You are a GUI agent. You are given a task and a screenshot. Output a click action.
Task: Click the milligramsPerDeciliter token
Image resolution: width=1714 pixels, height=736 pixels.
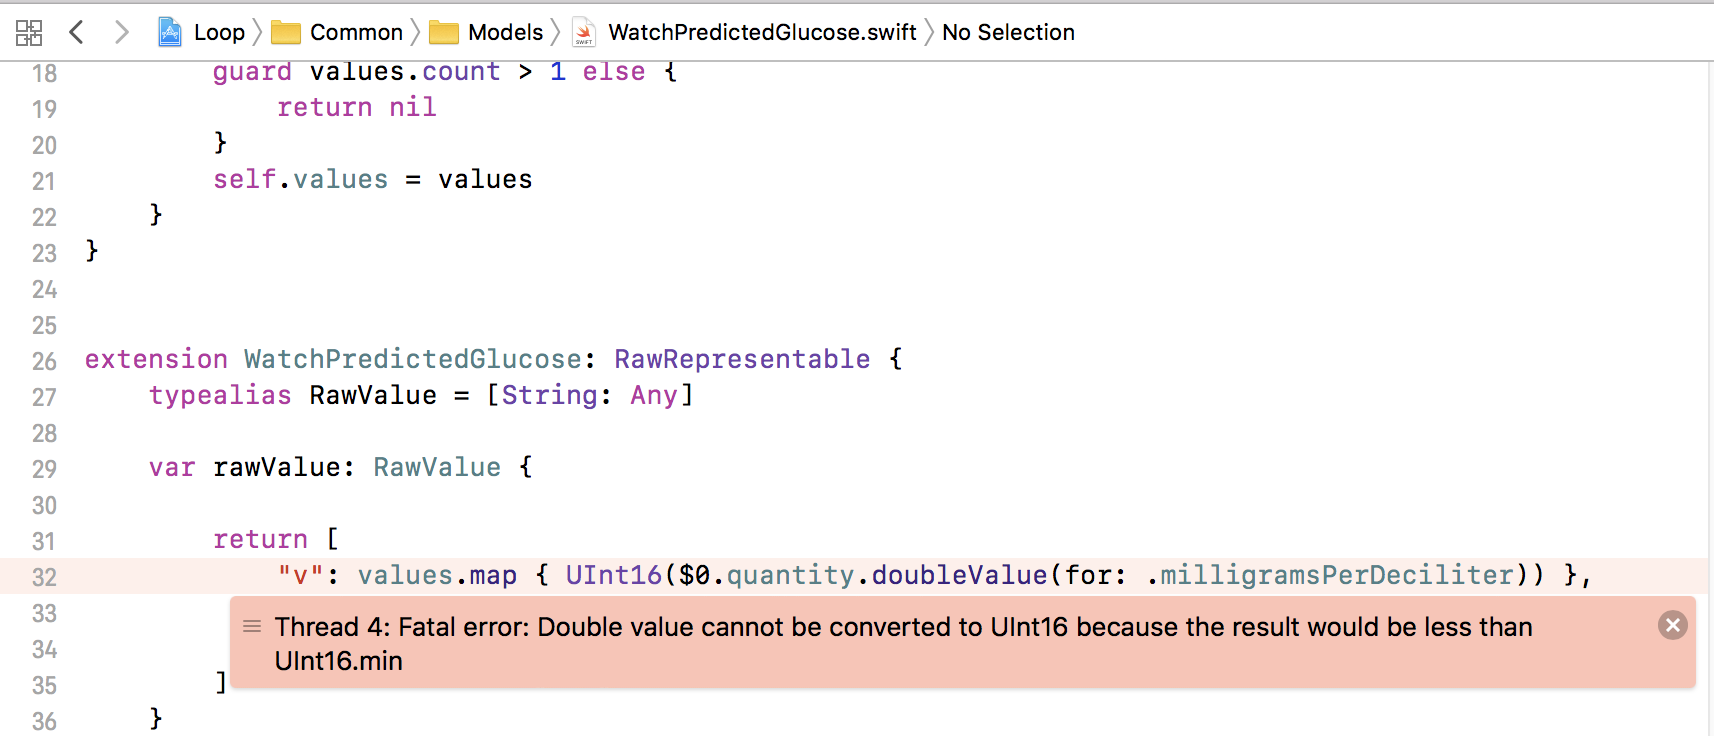[1336, 575]
